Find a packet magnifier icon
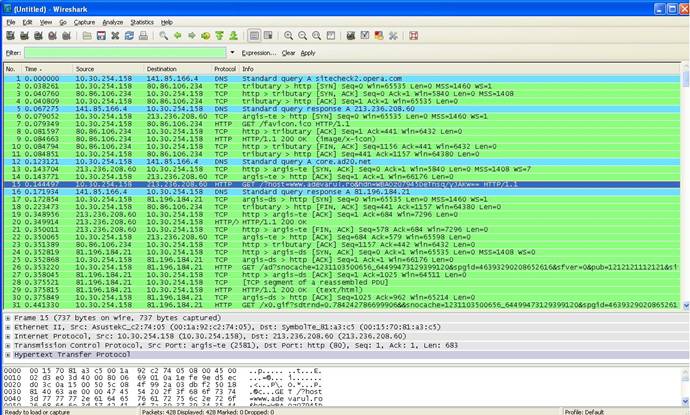 [x=164, y=36]
